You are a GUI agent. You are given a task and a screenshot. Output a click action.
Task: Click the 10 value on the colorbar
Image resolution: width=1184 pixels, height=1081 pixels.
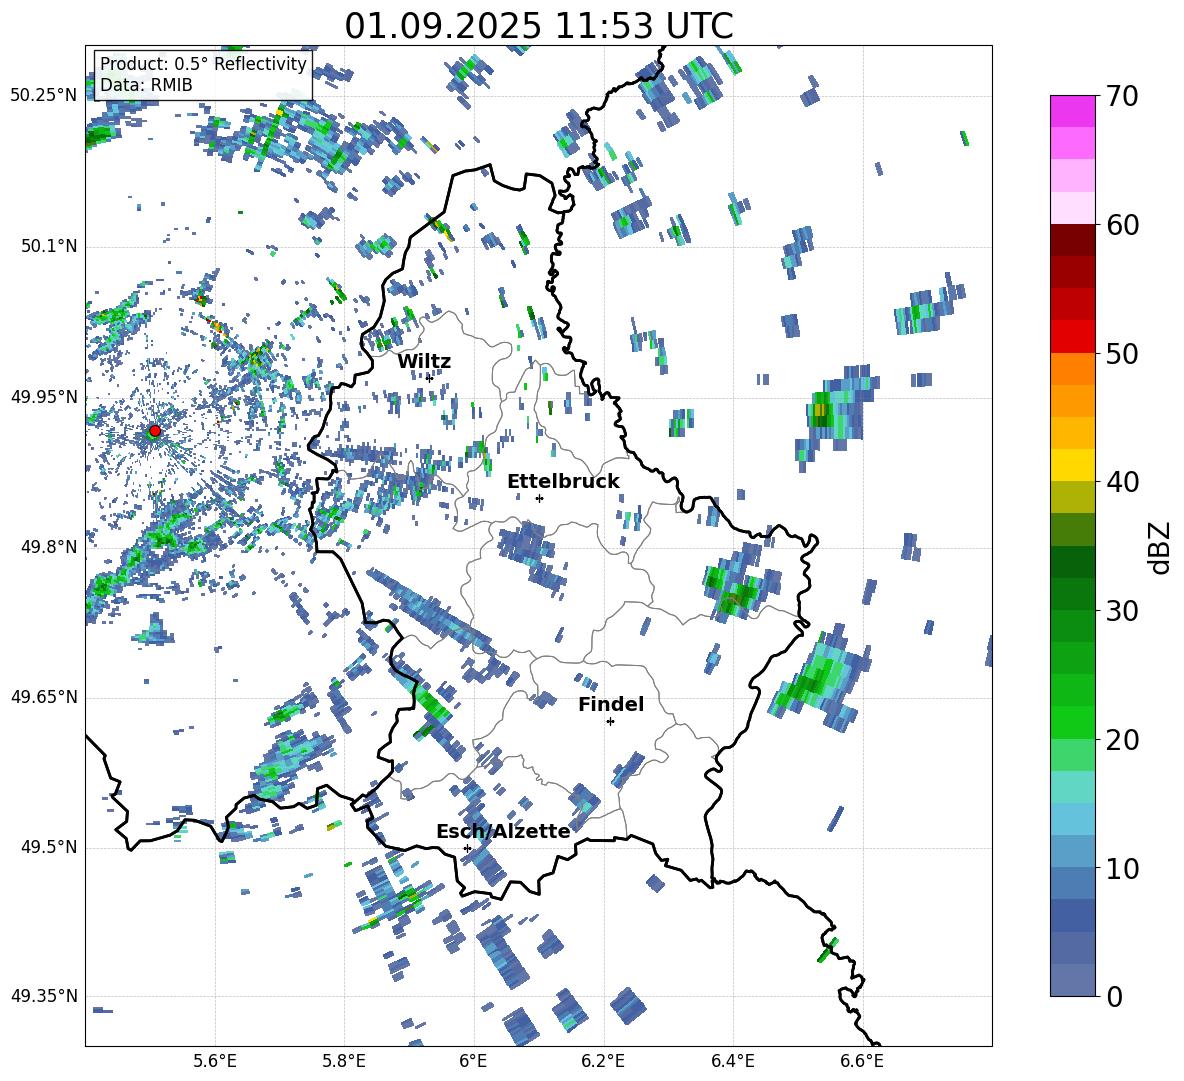1122,868
